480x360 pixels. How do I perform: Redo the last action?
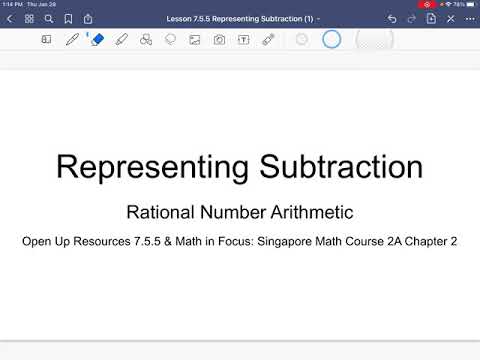pos(412,19)
